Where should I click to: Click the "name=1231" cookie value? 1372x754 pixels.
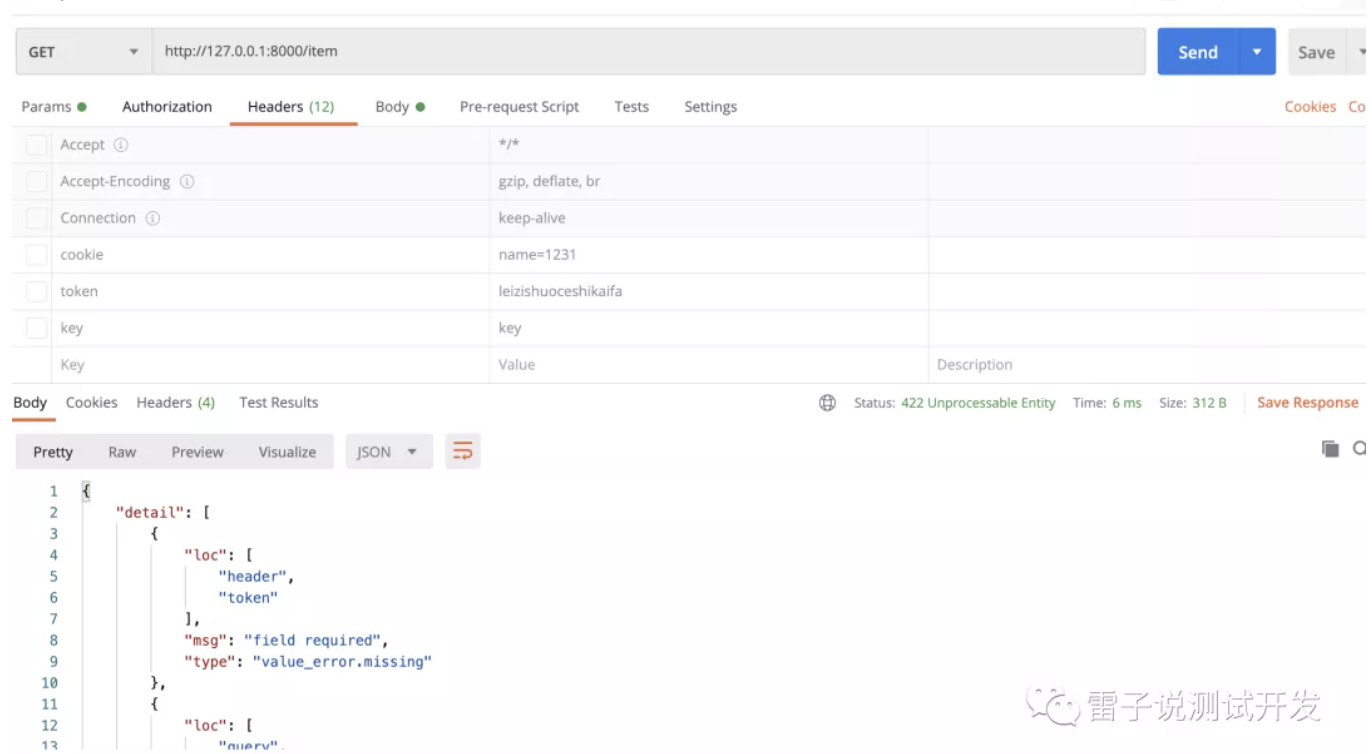point(537,255)
